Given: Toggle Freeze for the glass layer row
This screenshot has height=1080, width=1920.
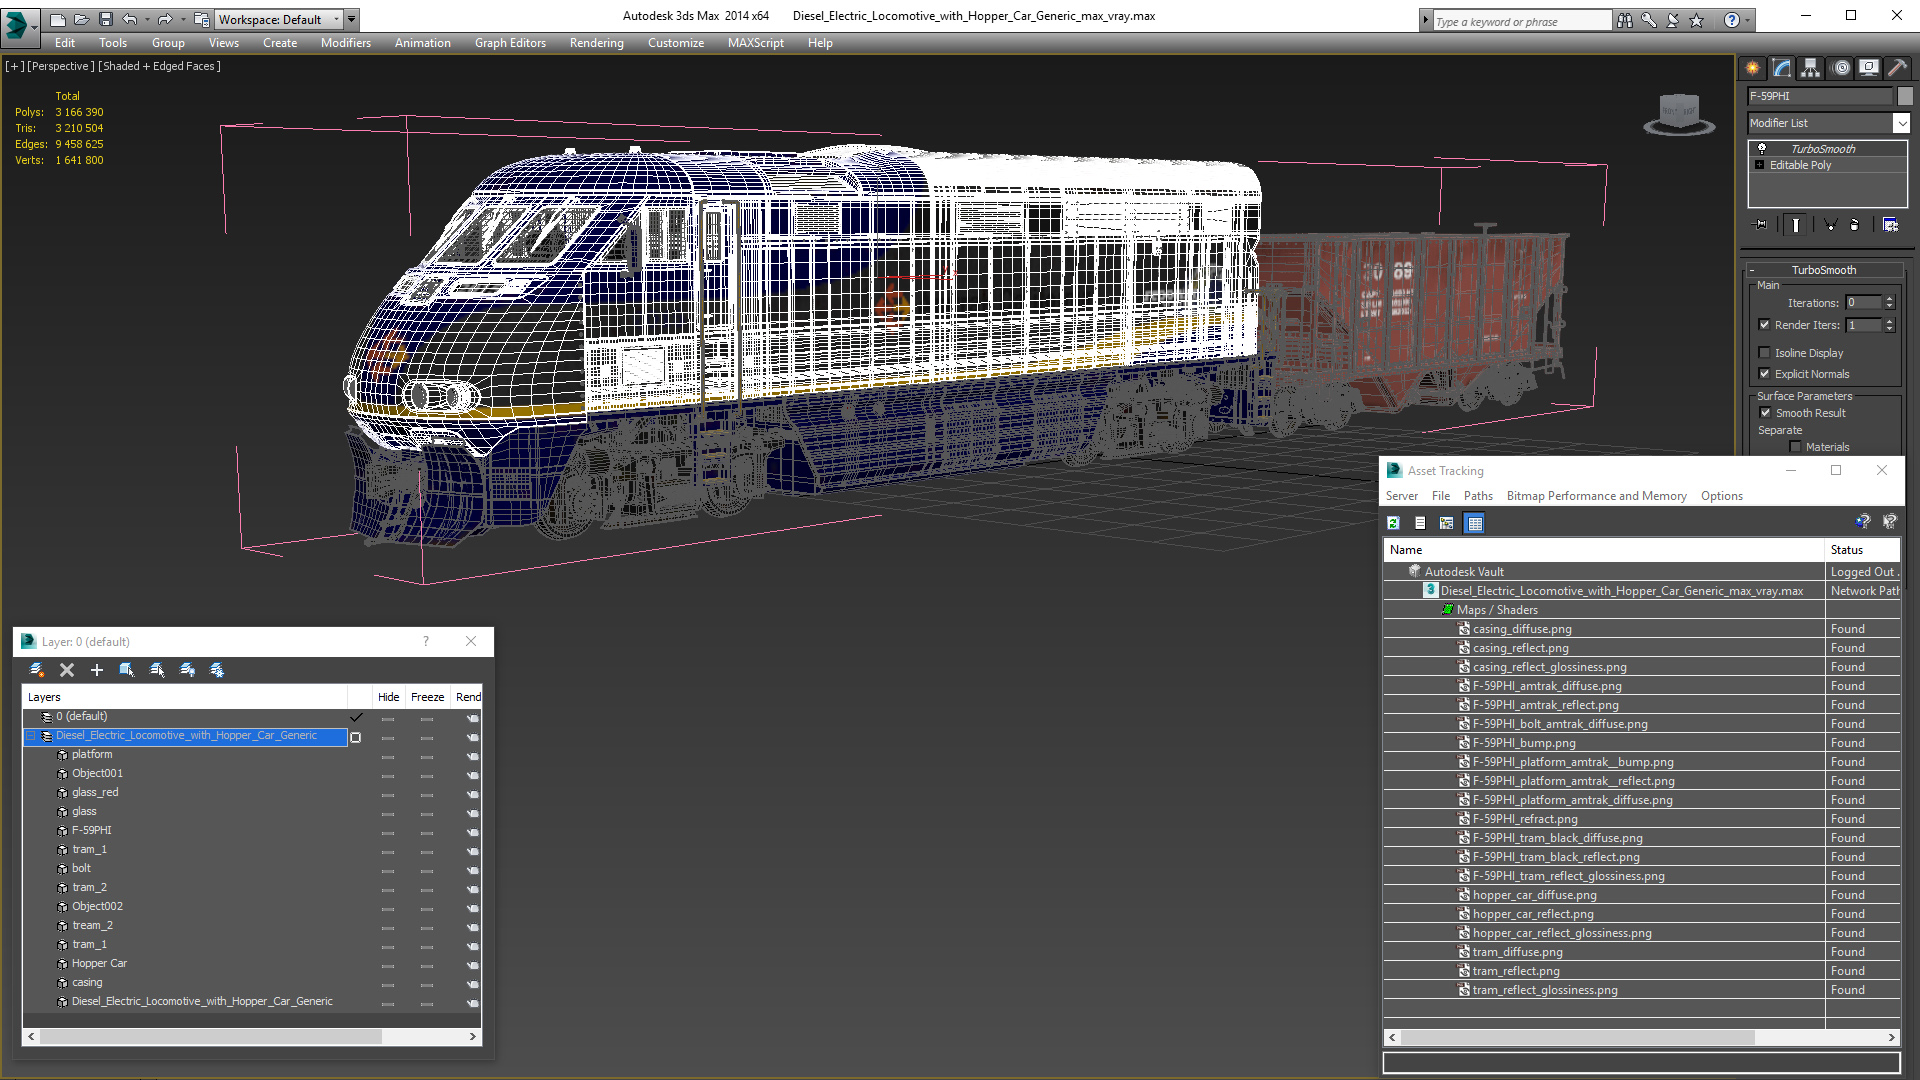Looking at the screenshot, I should (x=427, y=813).
